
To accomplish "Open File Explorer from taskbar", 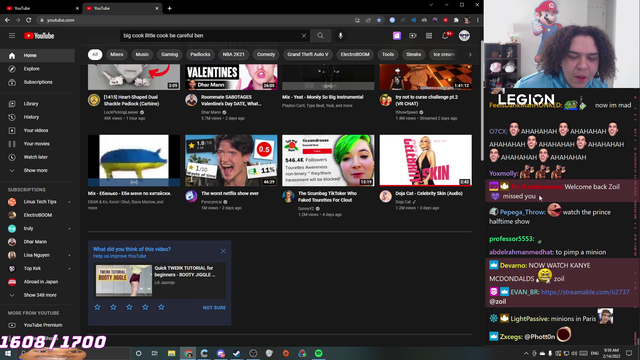I will point(171,353).
